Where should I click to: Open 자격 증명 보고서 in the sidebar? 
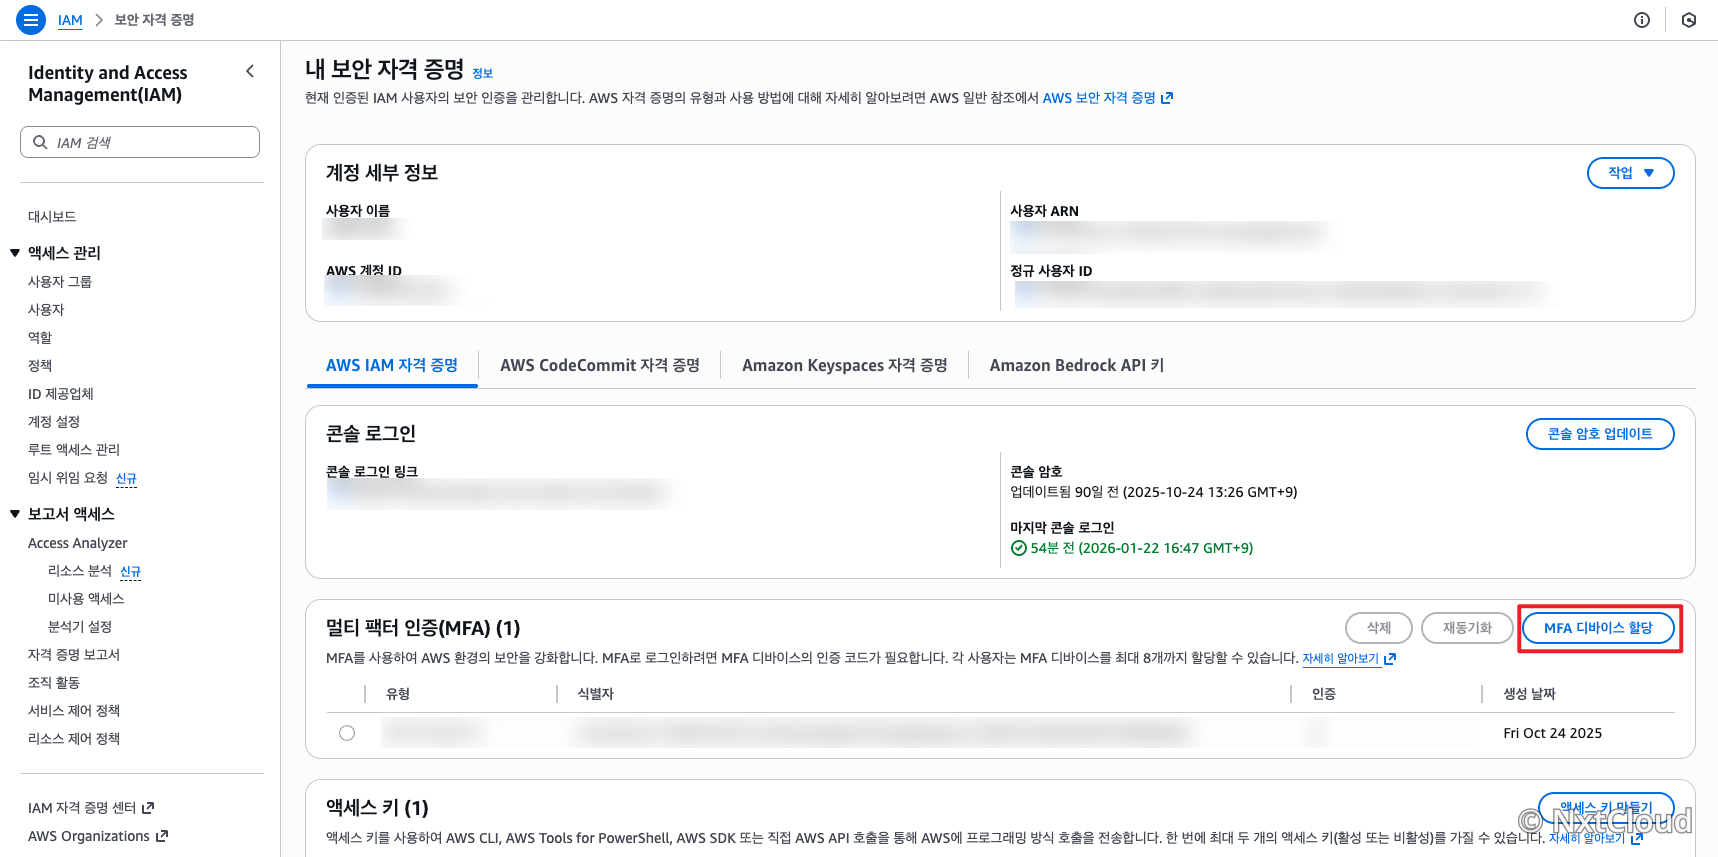click(74, 655)
